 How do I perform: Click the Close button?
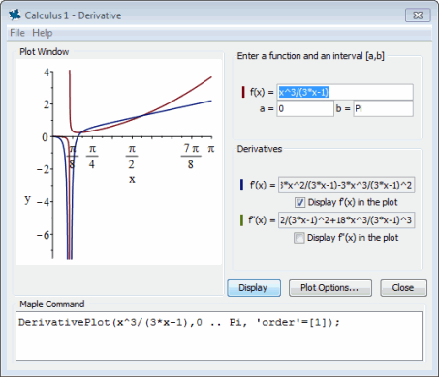(x=403, y=288)
